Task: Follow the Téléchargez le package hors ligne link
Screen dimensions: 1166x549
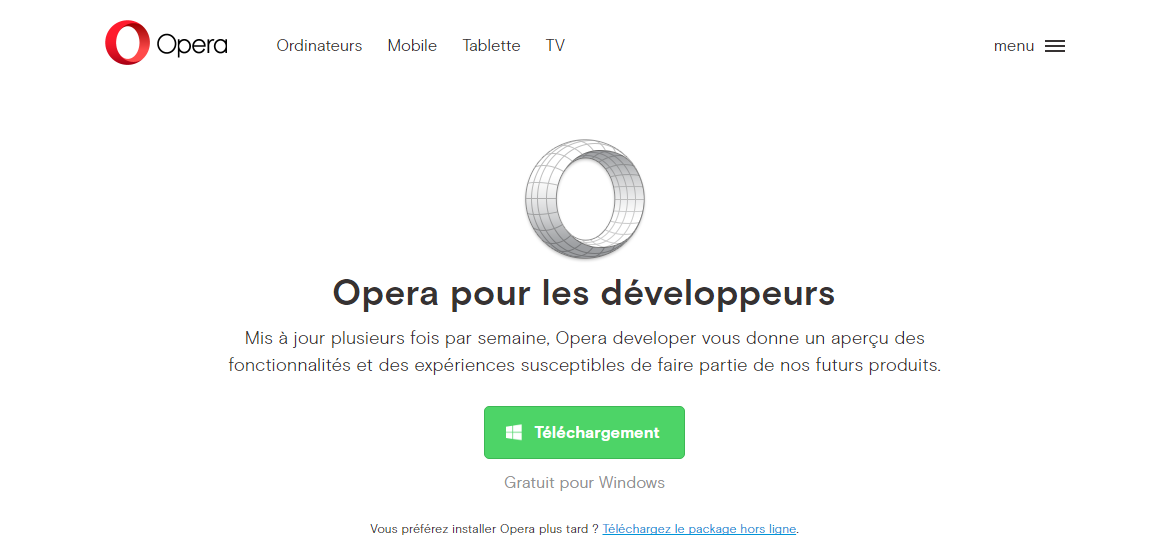Action: [x=699, y=529]
